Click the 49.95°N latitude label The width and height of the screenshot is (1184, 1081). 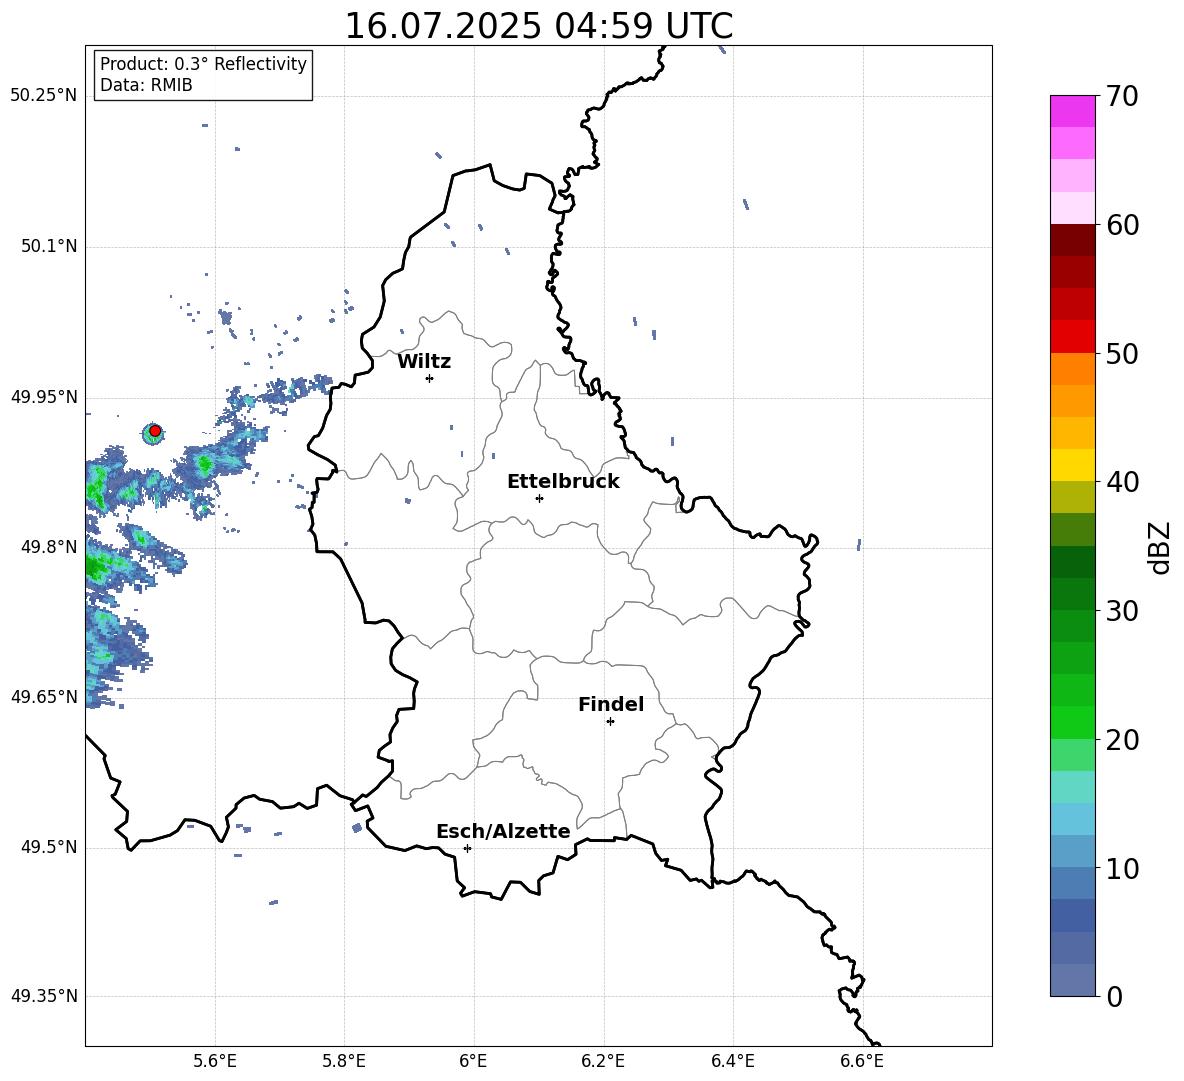pos(44,397)
